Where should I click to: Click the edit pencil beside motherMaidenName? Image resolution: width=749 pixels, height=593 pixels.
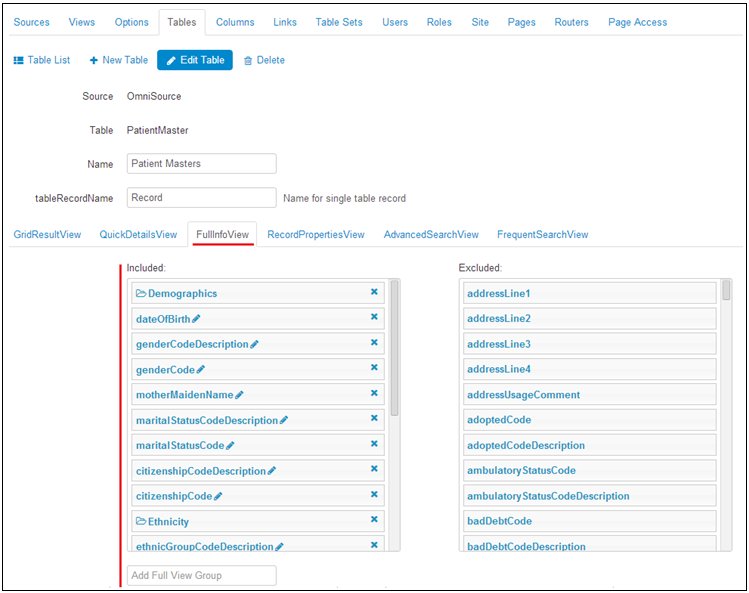click(x=239, y=395)
